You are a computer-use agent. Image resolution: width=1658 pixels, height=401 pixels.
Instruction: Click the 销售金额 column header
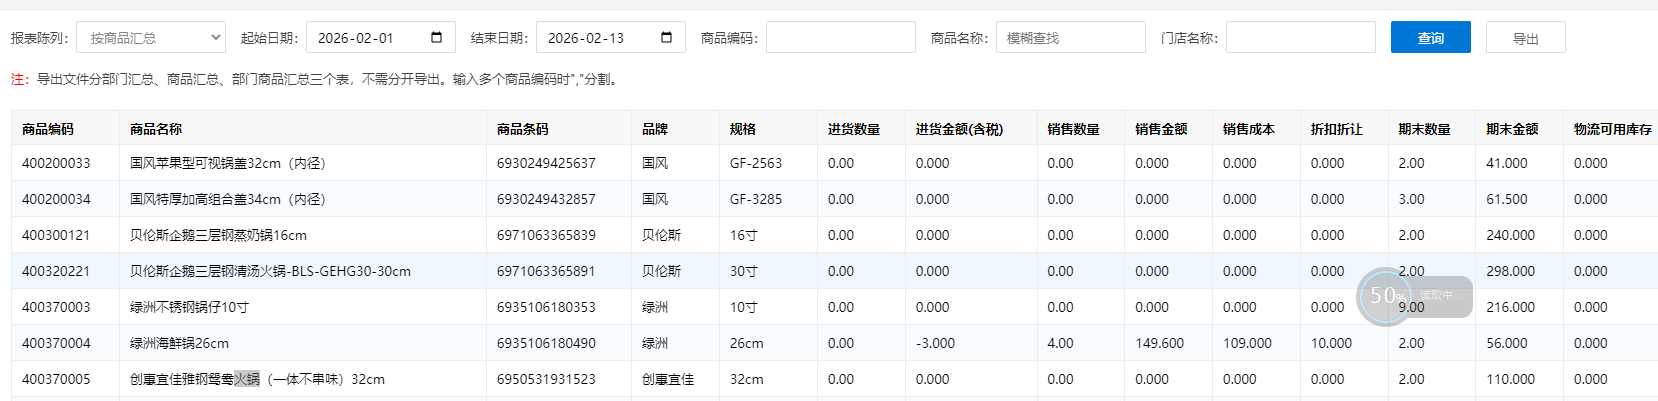(1161, 129)
